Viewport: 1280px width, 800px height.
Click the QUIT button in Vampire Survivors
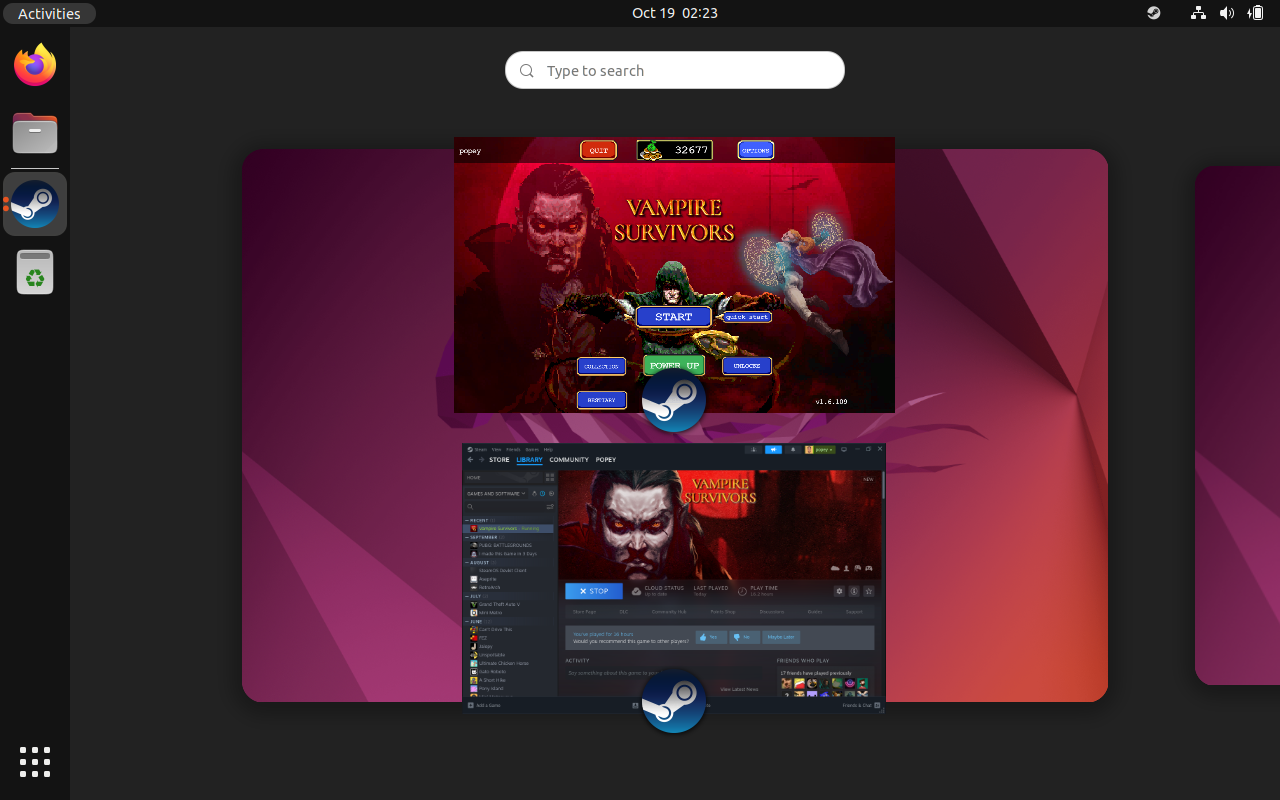tap(598, 150)
